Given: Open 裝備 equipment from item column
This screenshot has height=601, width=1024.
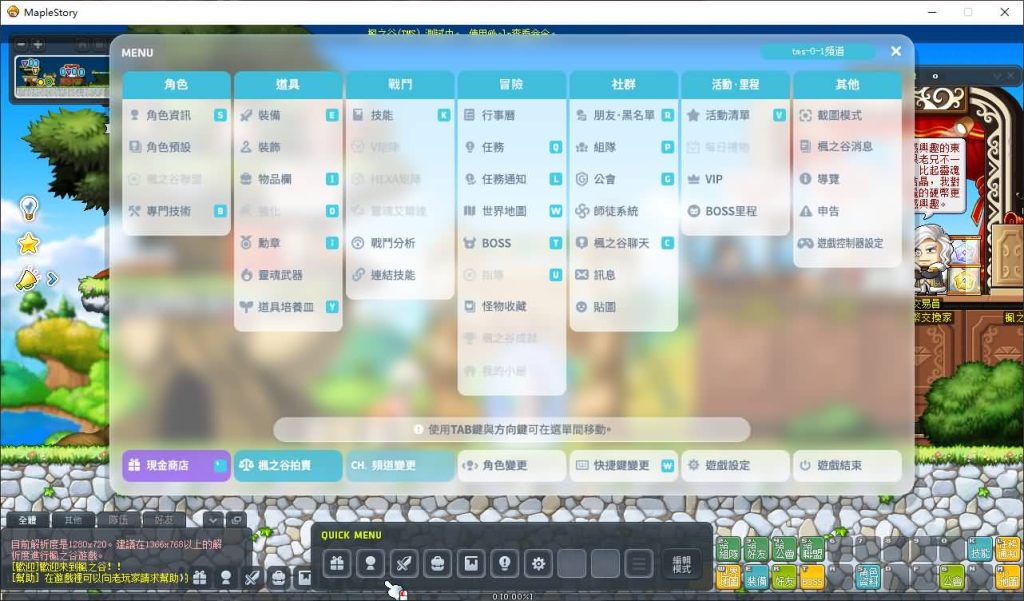Looking at the screenshot, I should pyautogui.click(x=288, y=115).
